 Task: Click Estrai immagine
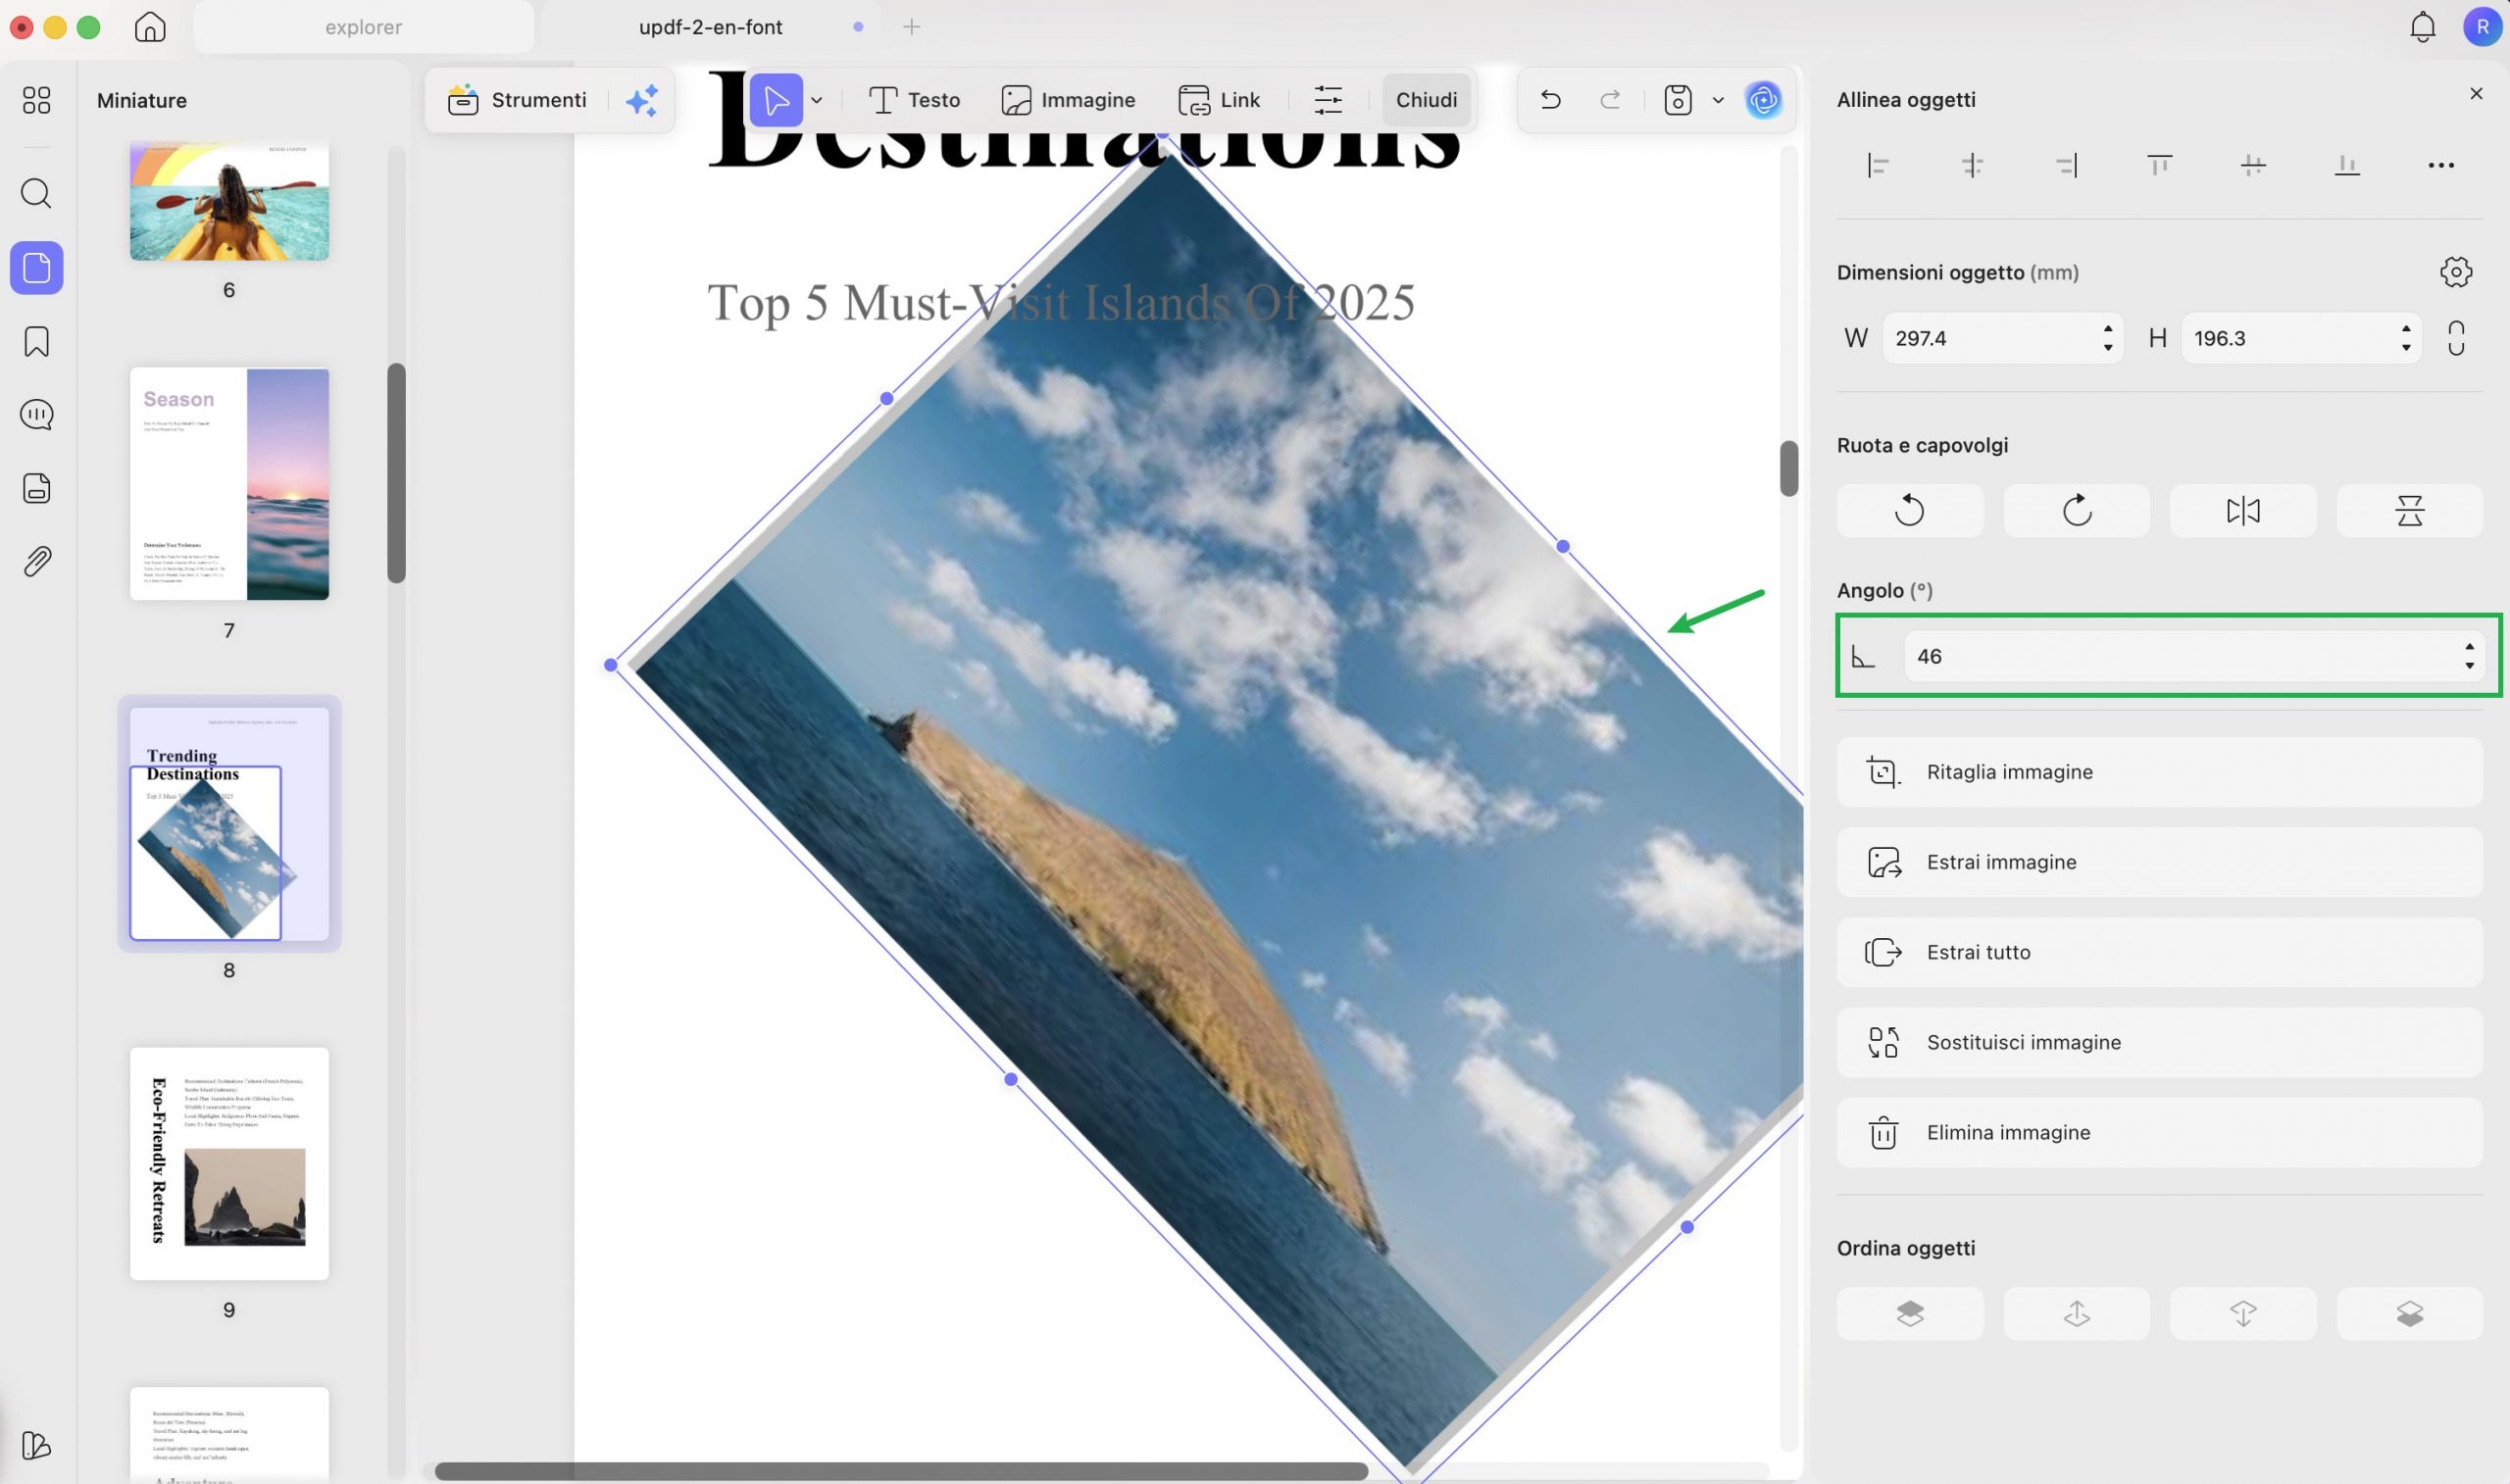click(x=2160, y=862)
